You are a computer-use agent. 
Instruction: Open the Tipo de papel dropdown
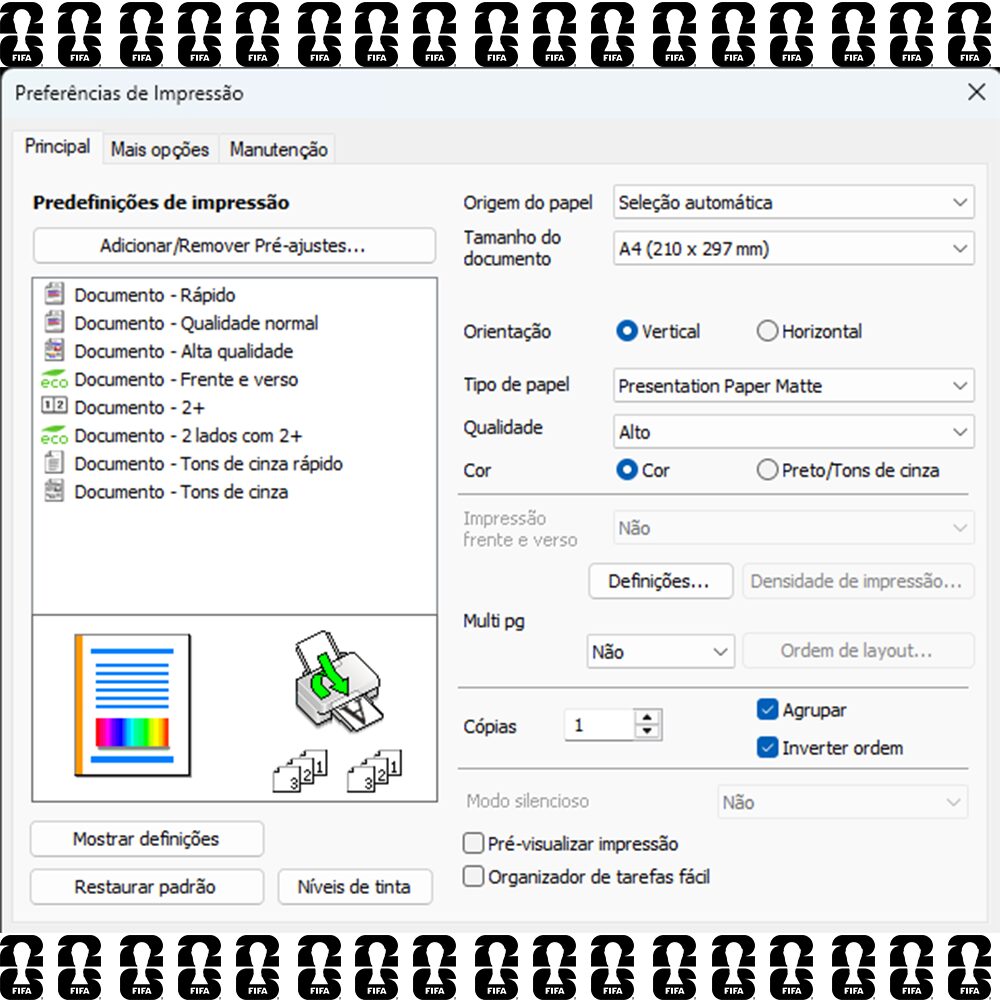pos(793,385)
